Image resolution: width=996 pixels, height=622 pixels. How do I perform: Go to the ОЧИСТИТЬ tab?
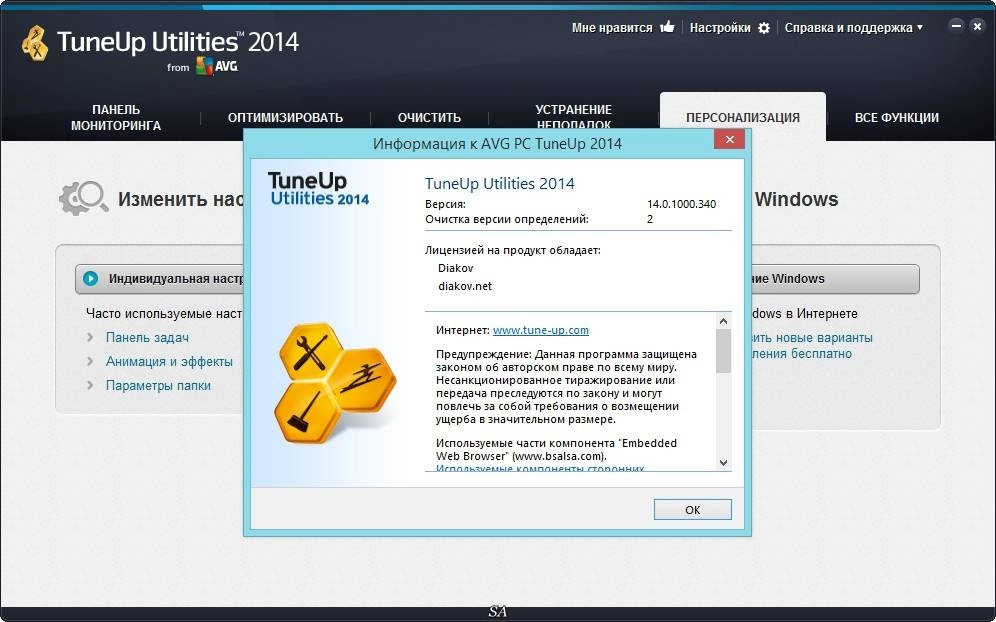[429, 118]
